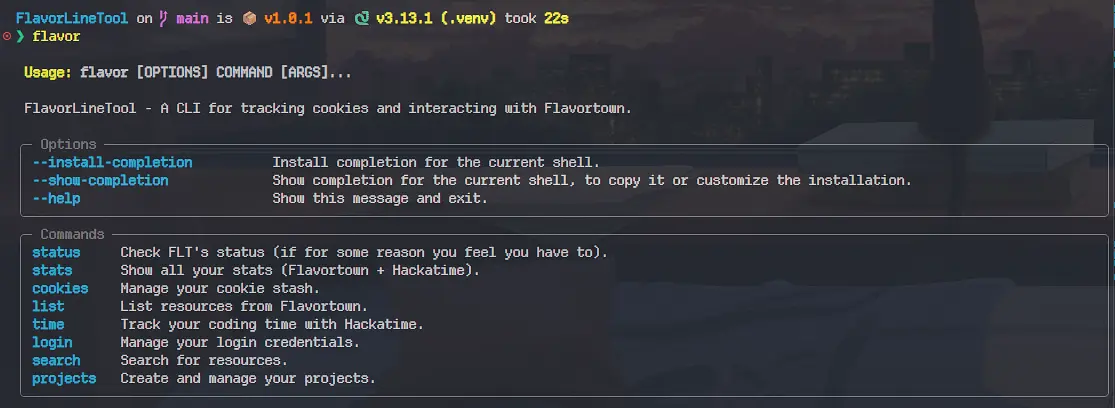Click the "projects" command
Image resolution: width=1115 pixels, height=408 pixels.
pos(64,378)
